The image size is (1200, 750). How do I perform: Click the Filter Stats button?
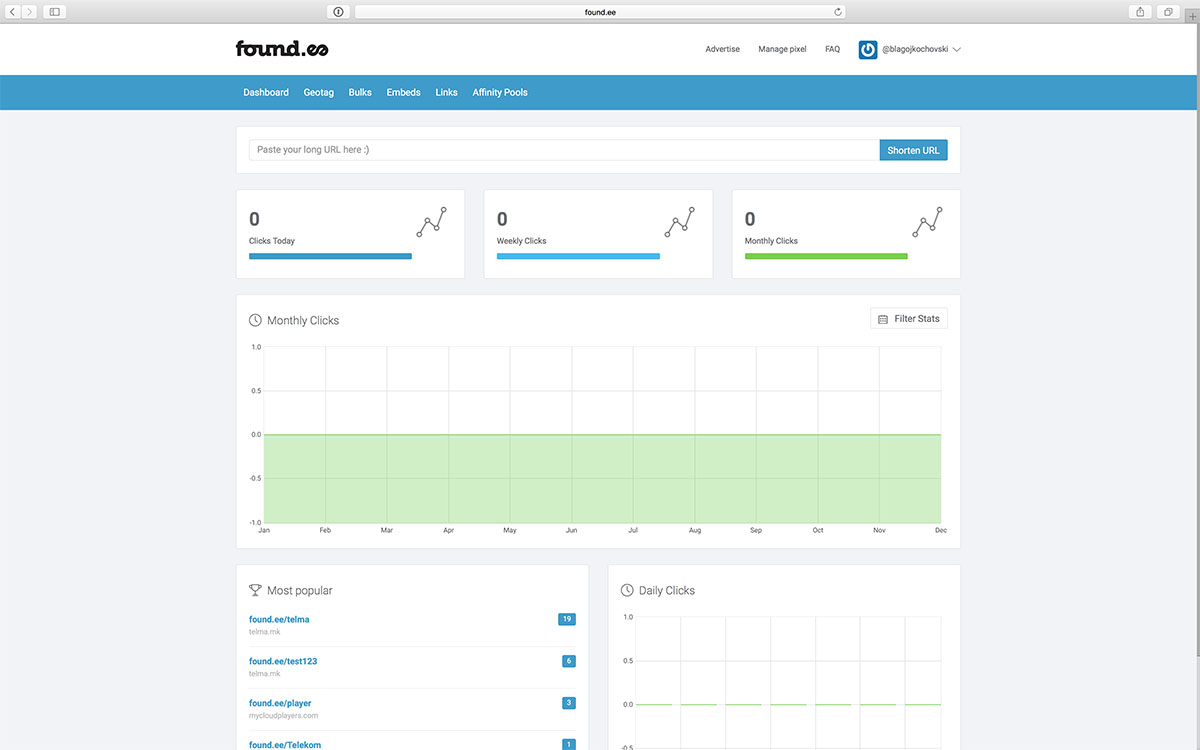point(909,319)
